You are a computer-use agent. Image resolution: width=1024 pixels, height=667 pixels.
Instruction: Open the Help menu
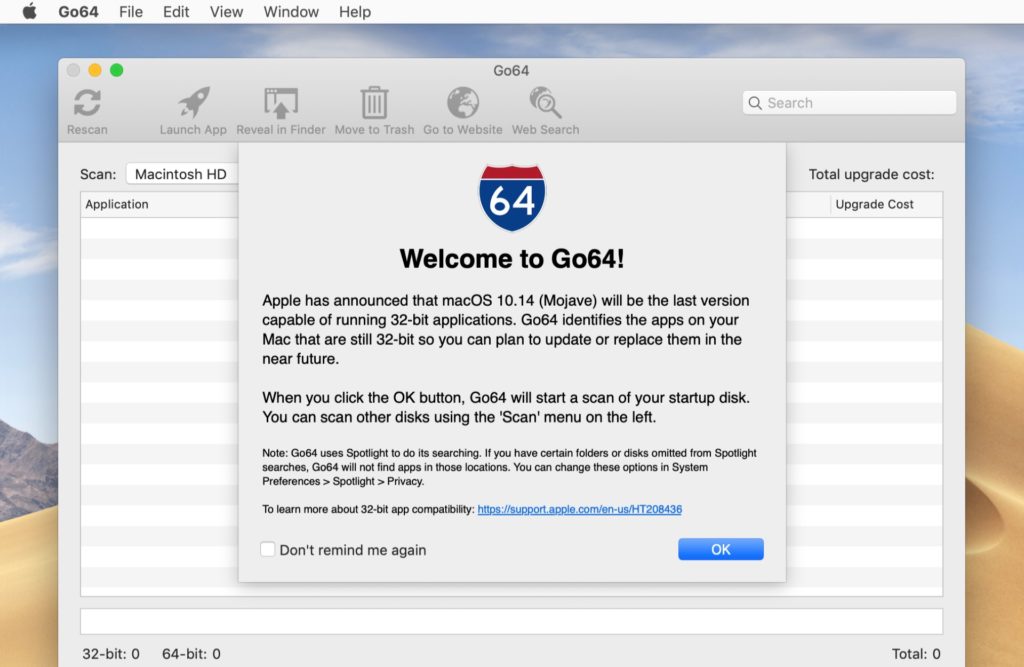[355, 12]
